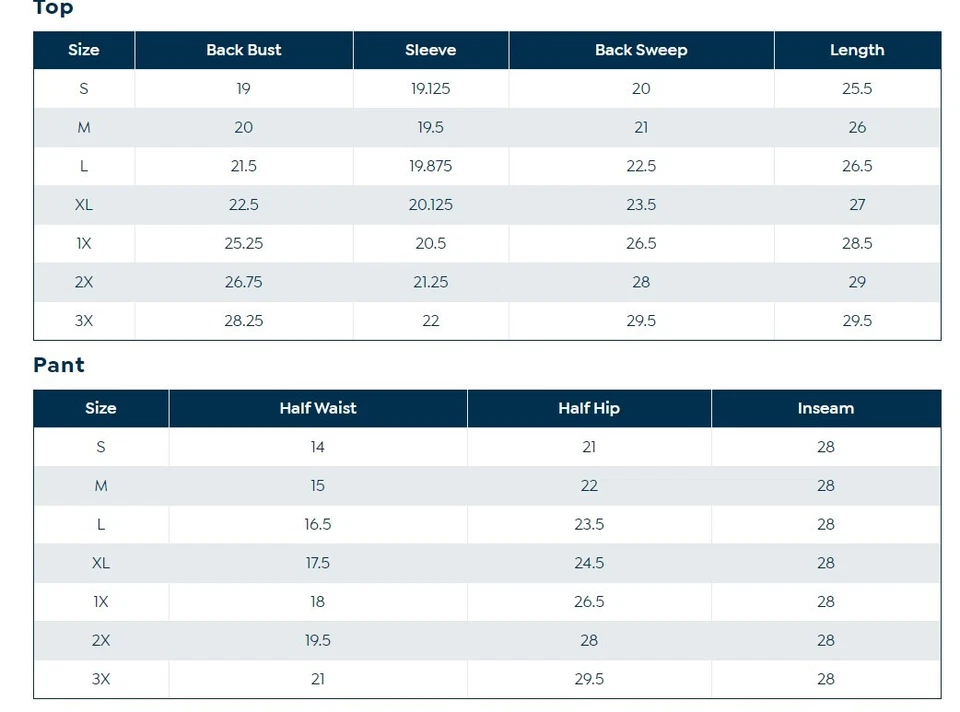The width and height of the screenshot is (960, 712).
Task: Click the Back Bust column header
Action: coord(244,50)
